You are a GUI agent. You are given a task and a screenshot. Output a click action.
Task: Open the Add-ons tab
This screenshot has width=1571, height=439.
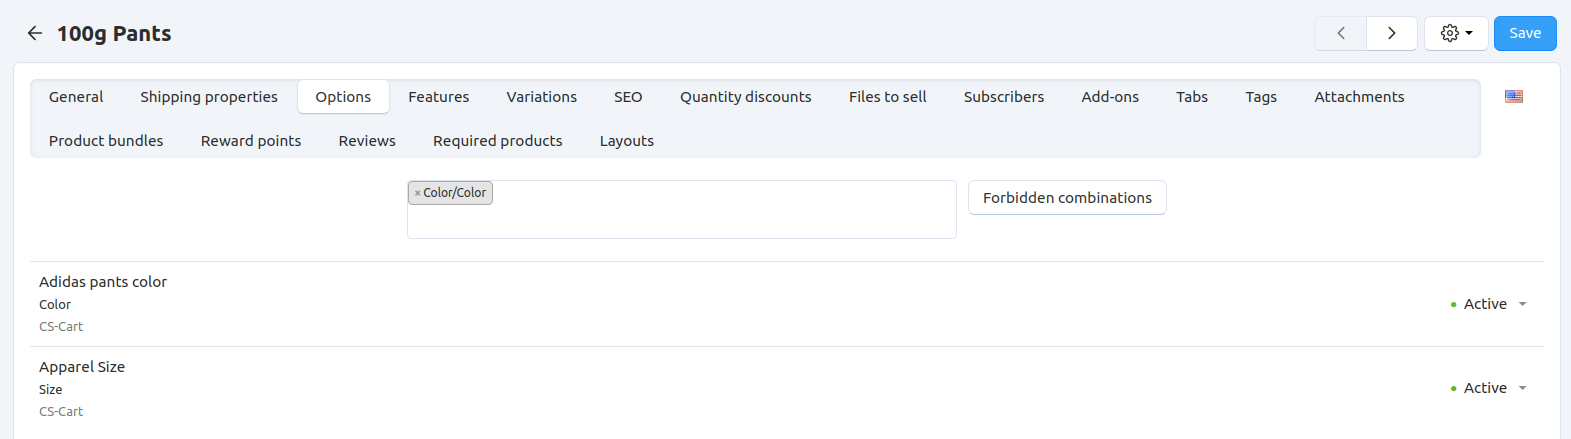click(x=1110, y=97)
